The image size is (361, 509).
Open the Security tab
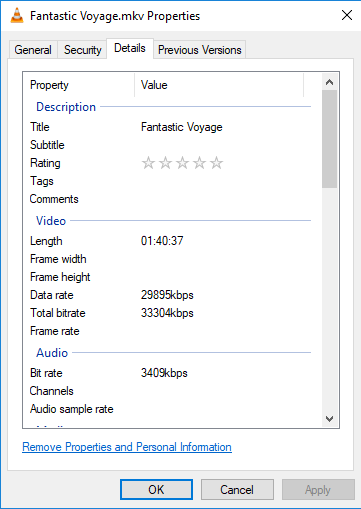tap(82, 50)
